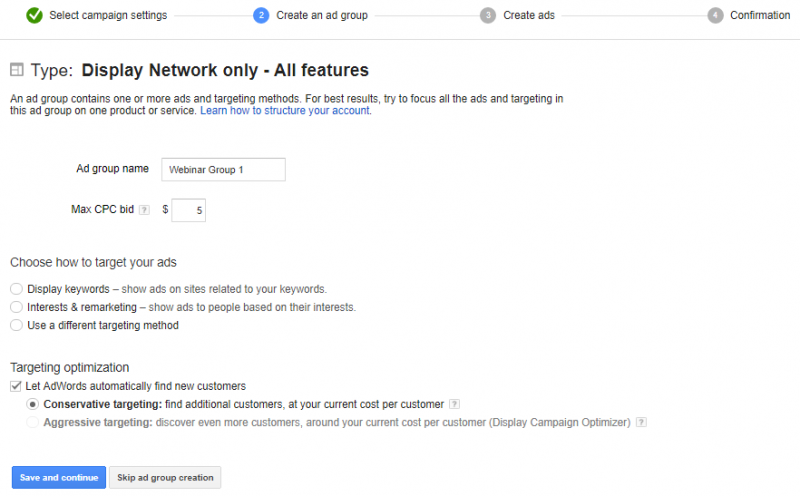The image size is (800, 496).
Task: Open Learn how to structure your account link
Action: pos(286,111)
